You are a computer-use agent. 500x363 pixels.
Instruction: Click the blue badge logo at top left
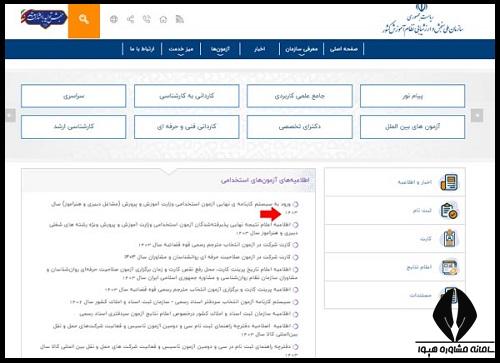pyautogui.click(x=44, y=18)
